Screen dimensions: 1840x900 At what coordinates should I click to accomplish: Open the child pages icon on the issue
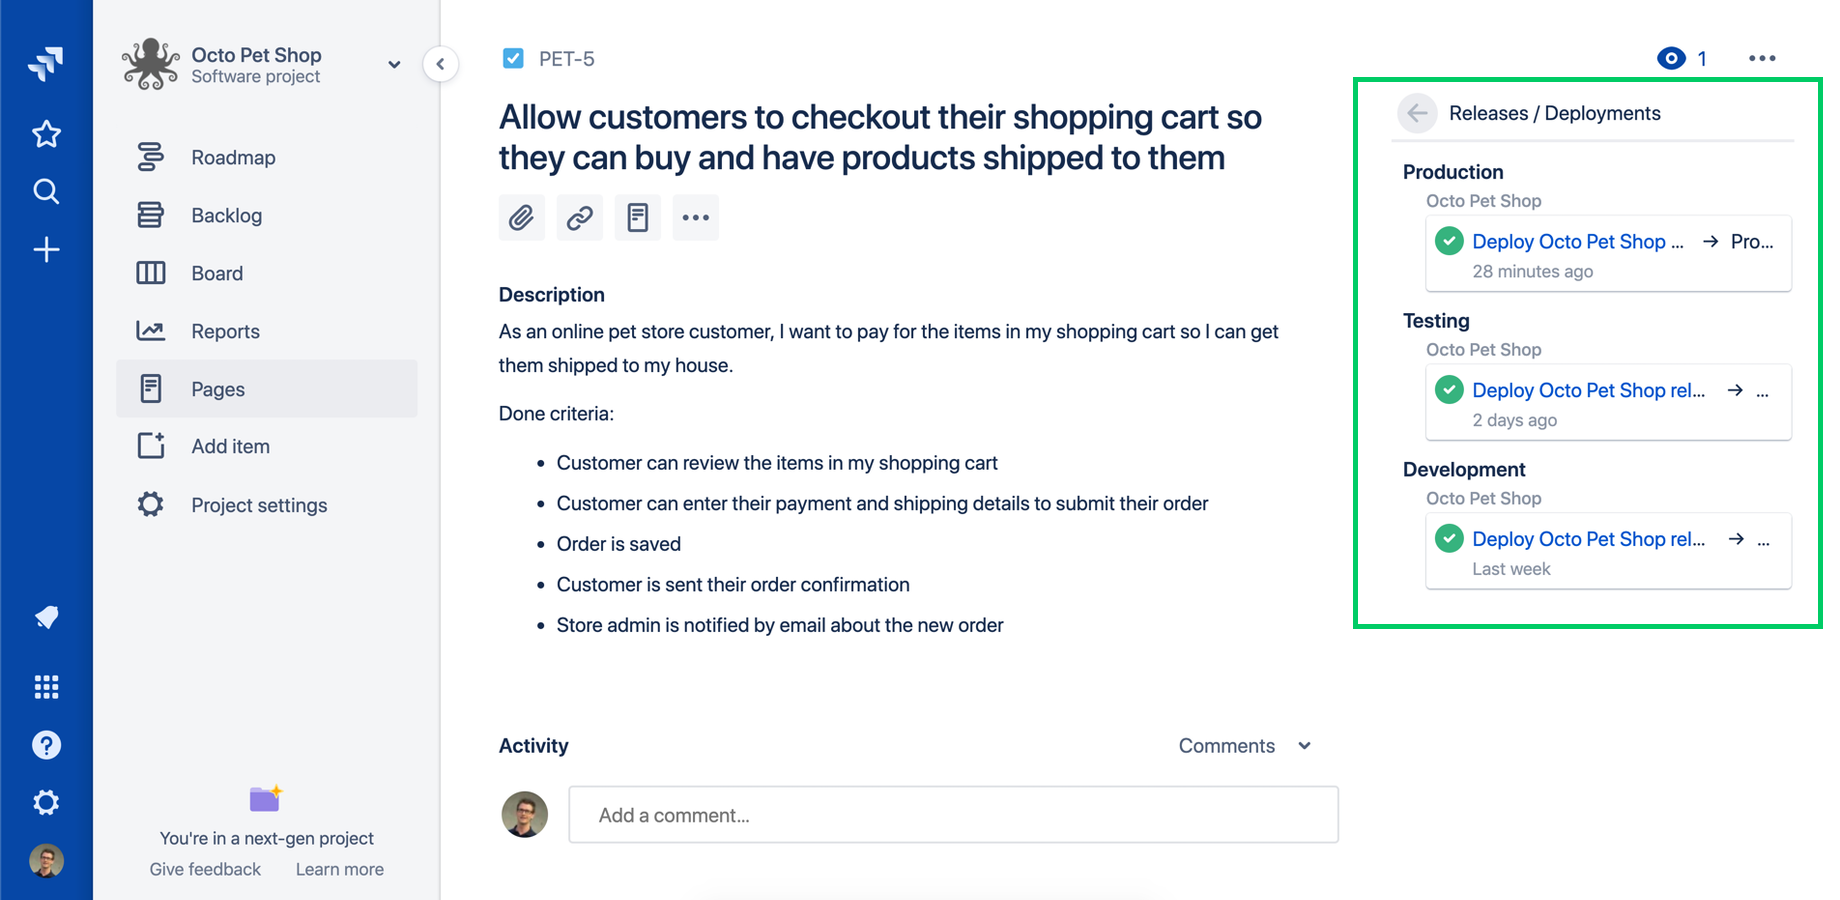[x=638, y=217]
